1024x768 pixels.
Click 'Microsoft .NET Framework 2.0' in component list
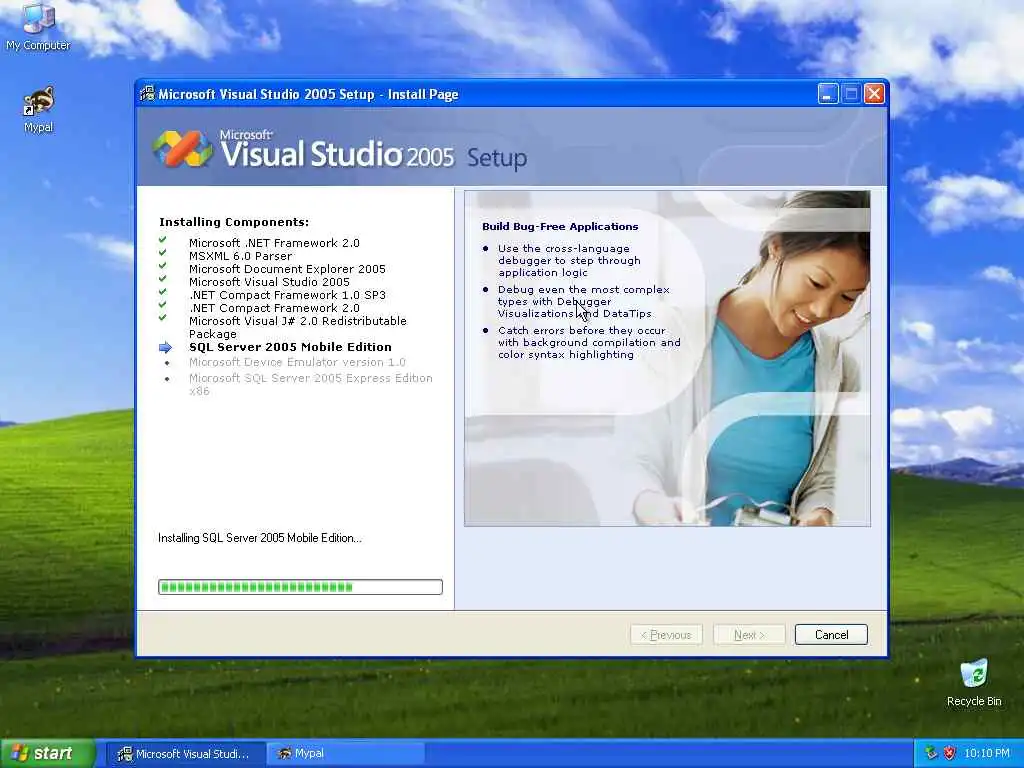click(274, 243)
